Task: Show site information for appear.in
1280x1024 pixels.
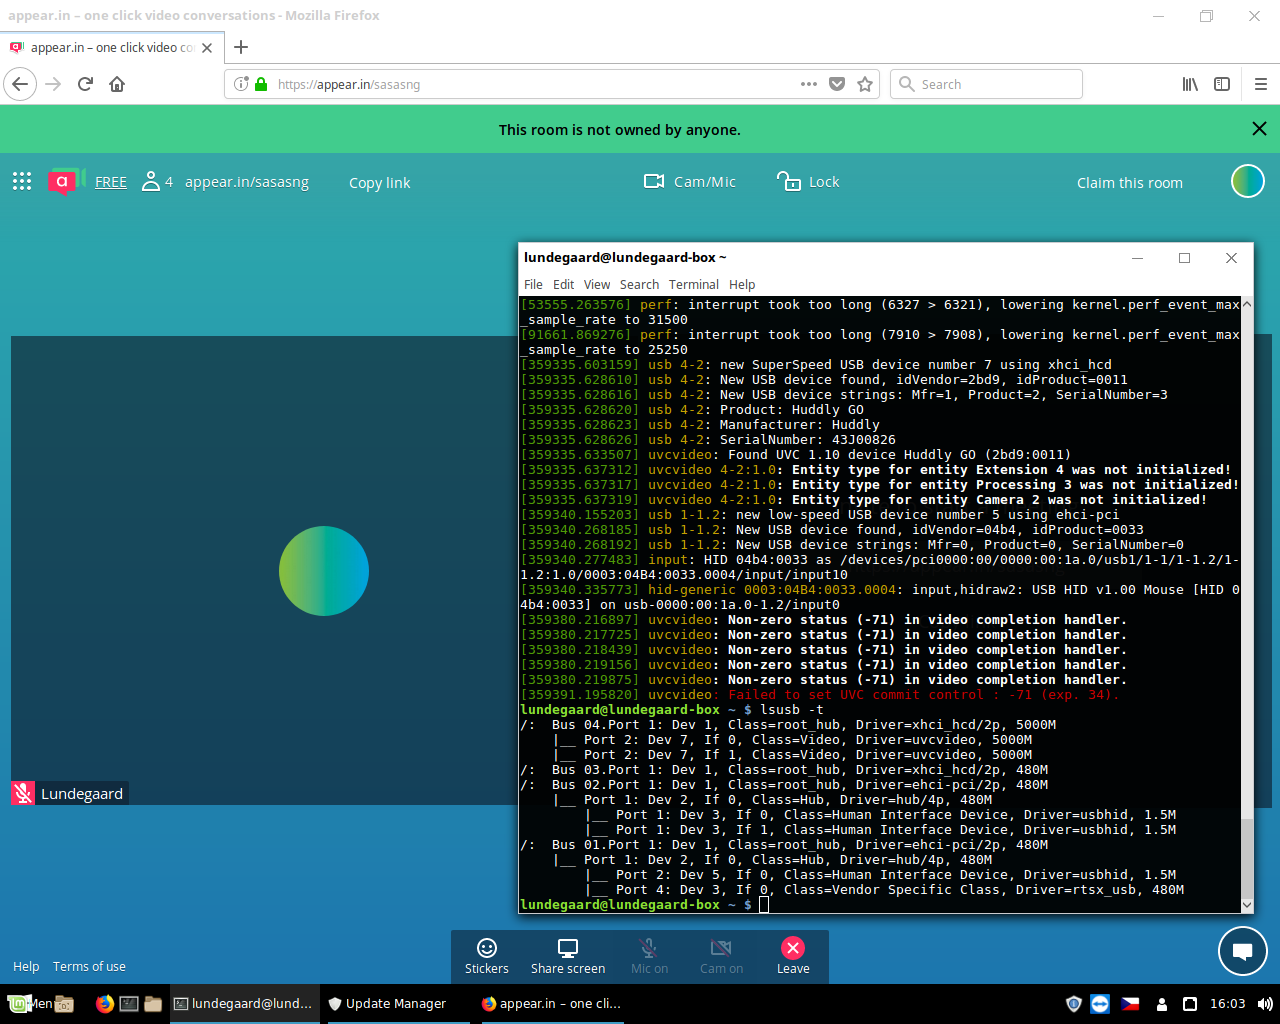Action: coord(241,84)
